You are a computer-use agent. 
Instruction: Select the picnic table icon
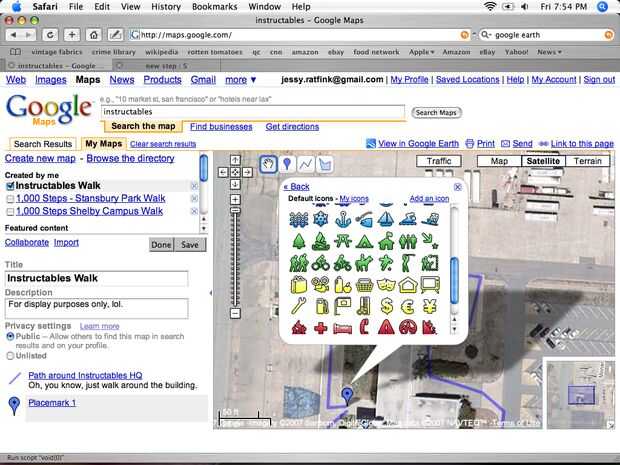click(x=343, y=241)
